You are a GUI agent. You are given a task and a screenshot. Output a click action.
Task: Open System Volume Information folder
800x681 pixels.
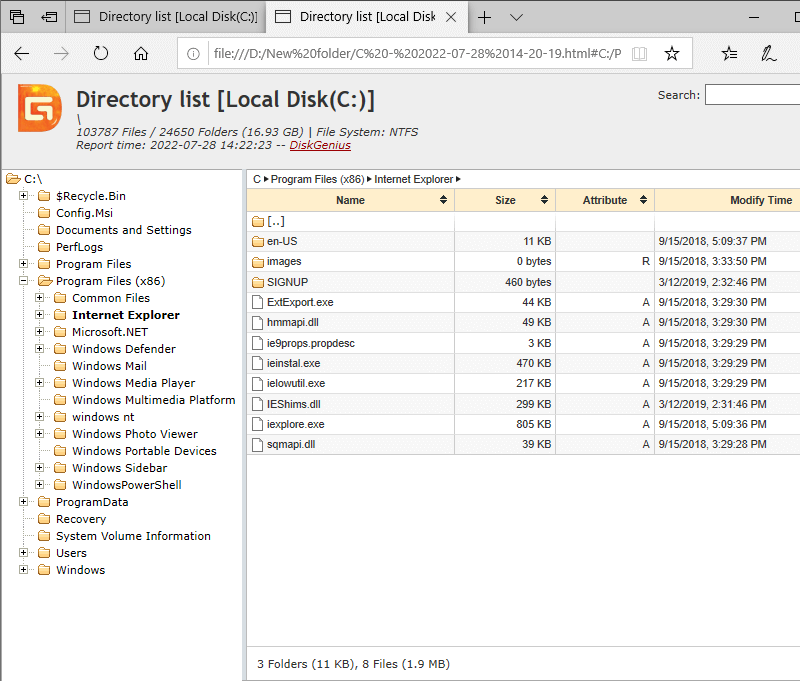(x=133, y=536)
